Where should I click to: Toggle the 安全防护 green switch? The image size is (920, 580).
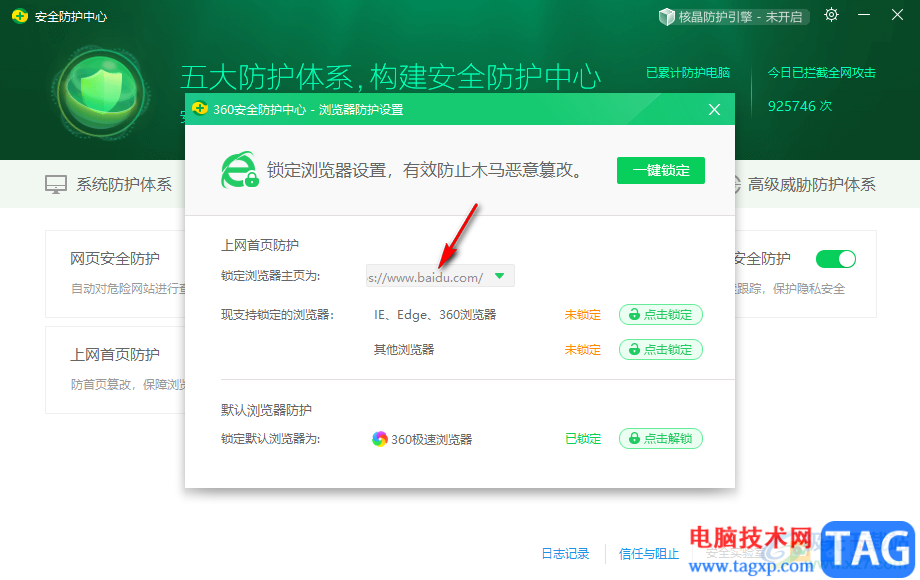836,259
